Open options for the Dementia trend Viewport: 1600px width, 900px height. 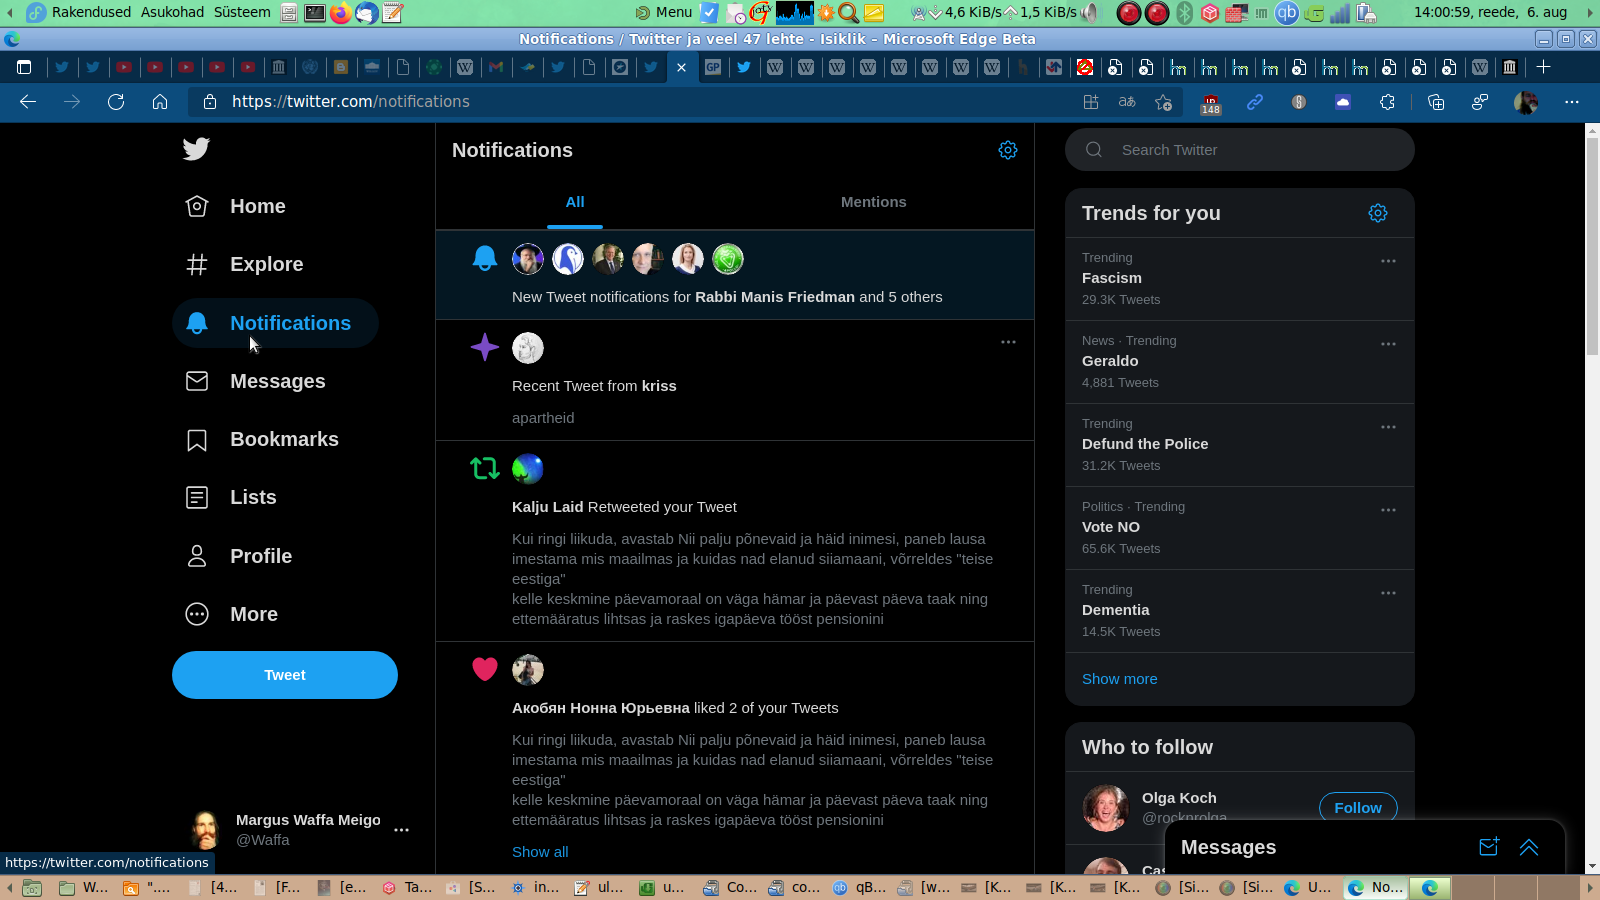1388,593
